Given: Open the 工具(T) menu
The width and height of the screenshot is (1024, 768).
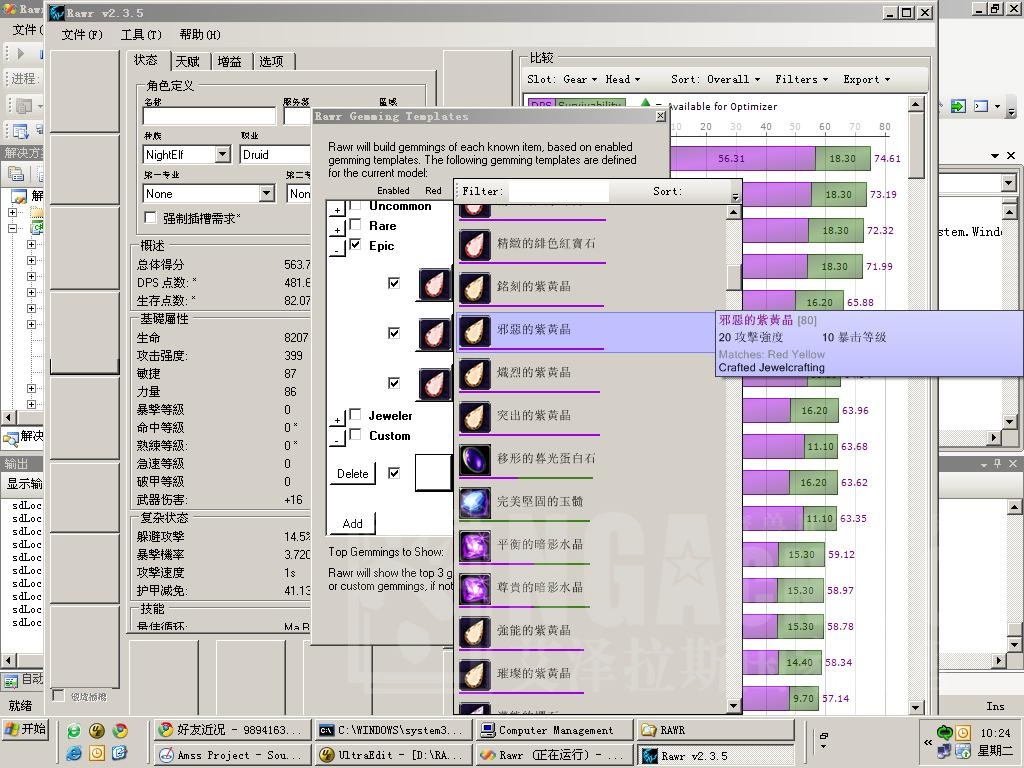Looking at the screenshot, I should pyautogui.click(x=141, y=34).
